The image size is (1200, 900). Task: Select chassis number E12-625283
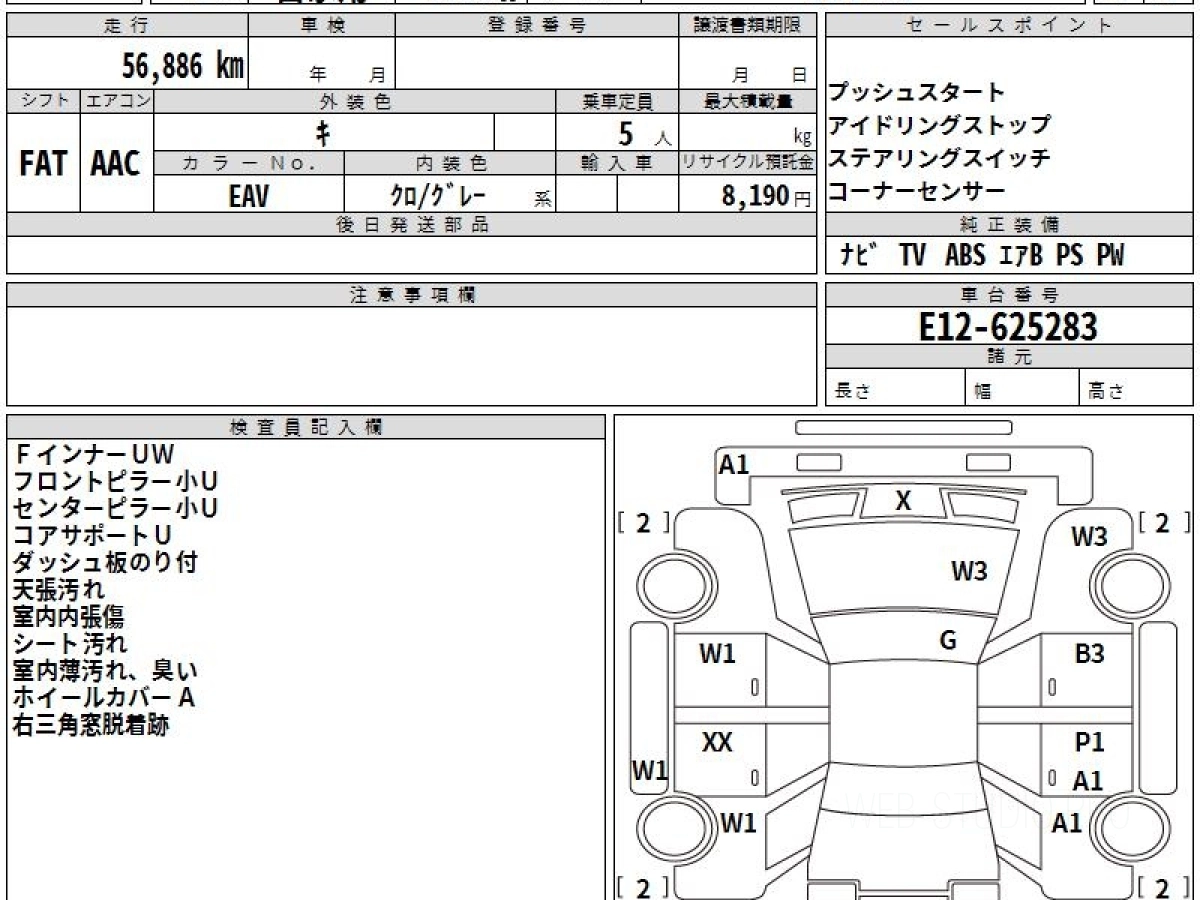point(1009,326)
